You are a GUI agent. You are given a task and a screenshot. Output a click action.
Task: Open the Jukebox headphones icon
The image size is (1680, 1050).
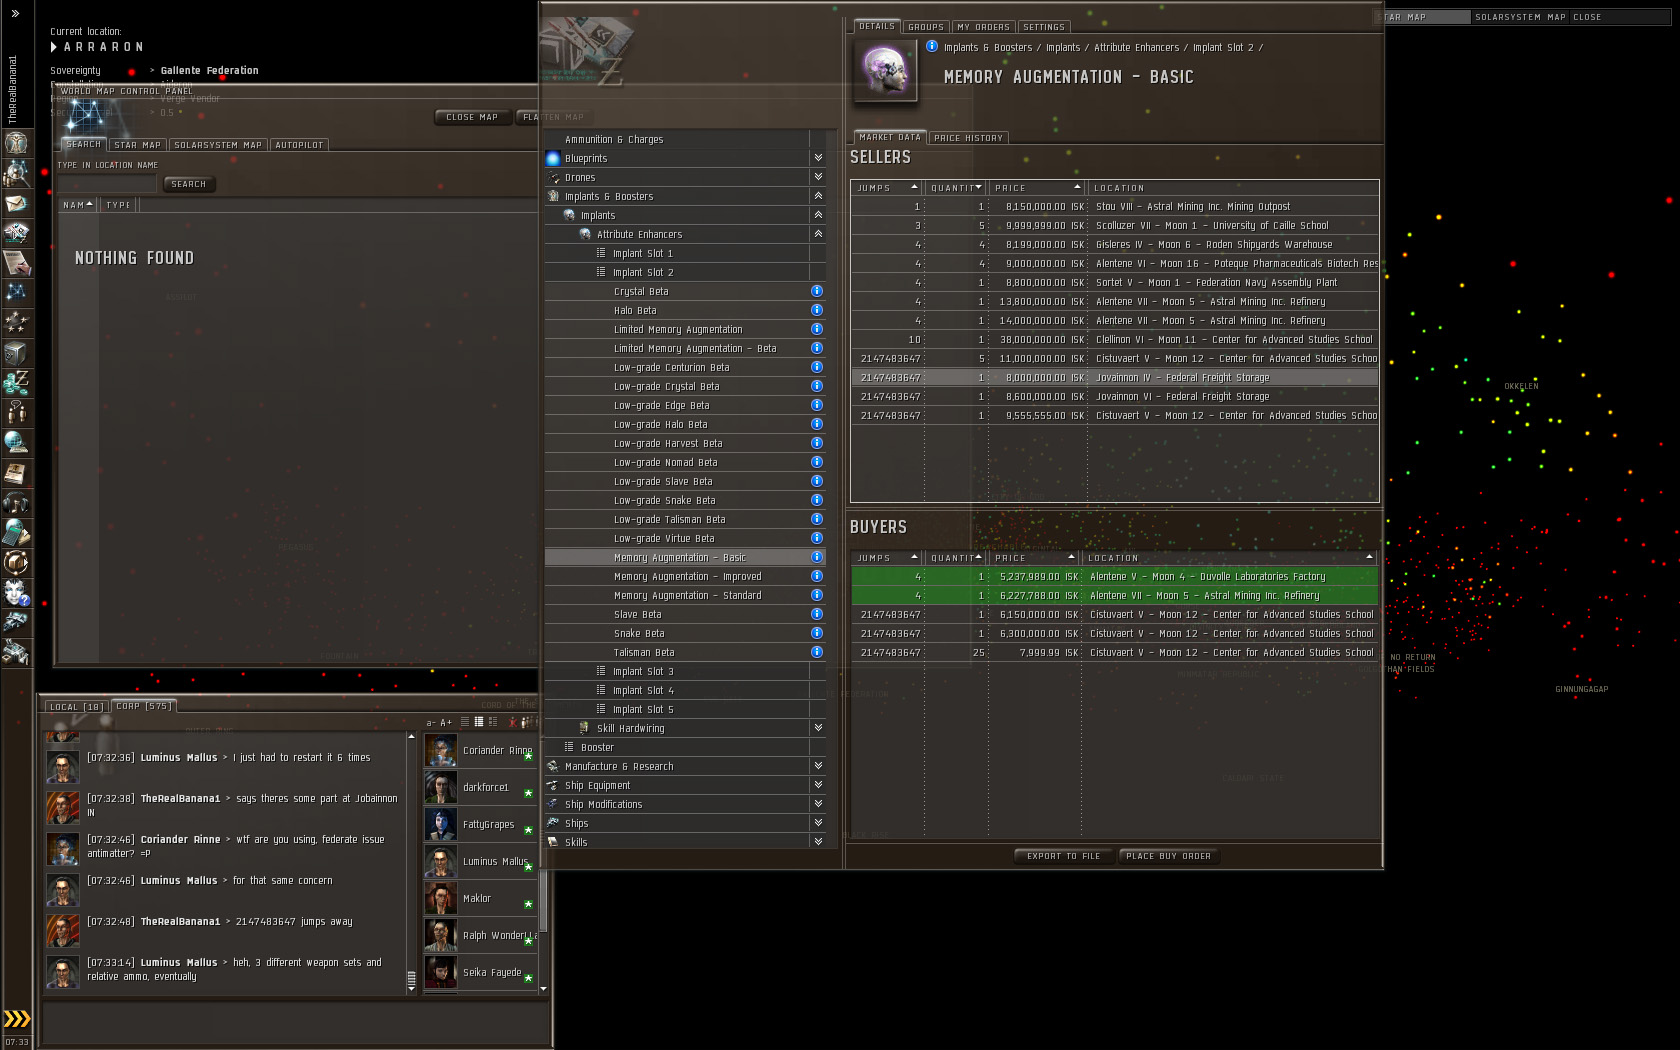16,503
